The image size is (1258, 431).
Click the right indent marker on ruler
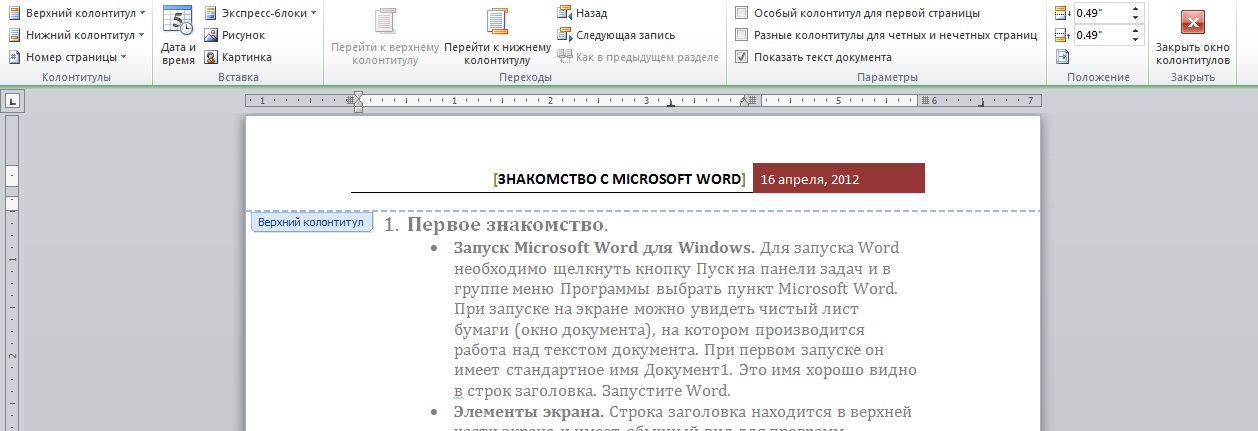pos(743,104)
